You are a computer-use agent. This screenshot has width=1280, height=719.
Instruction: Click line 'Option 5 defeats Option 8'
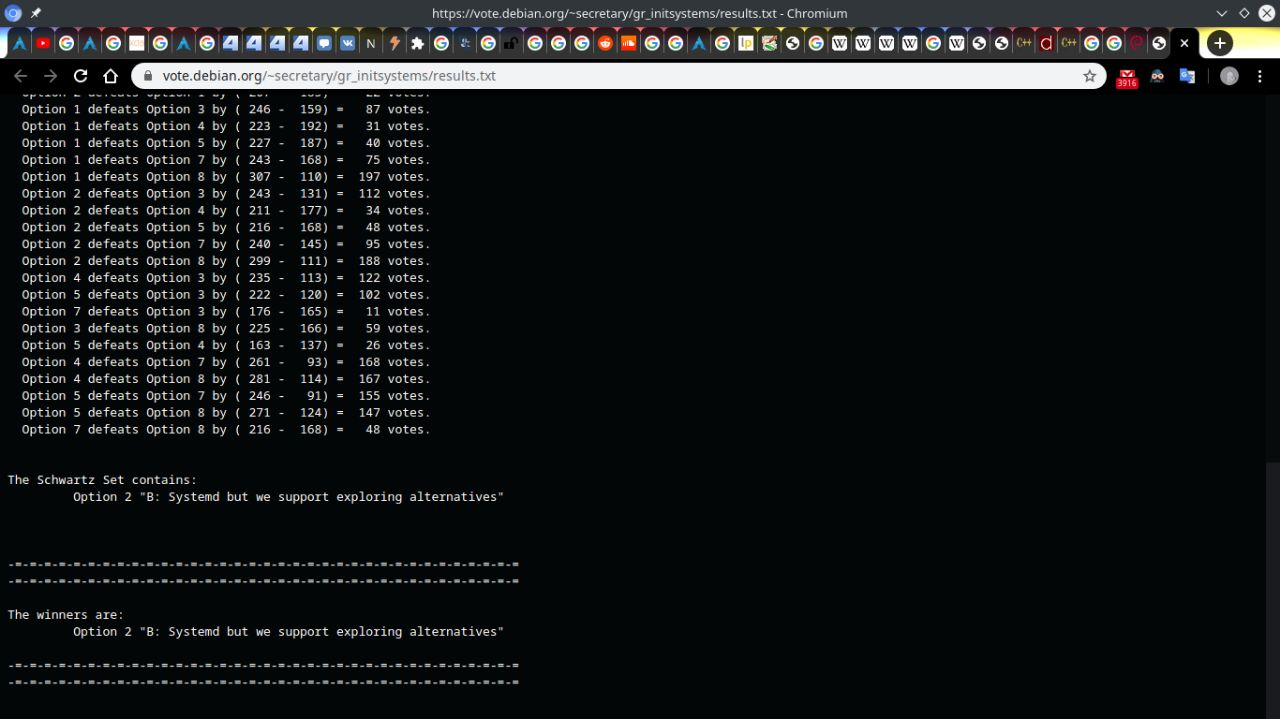coord(226,412)
